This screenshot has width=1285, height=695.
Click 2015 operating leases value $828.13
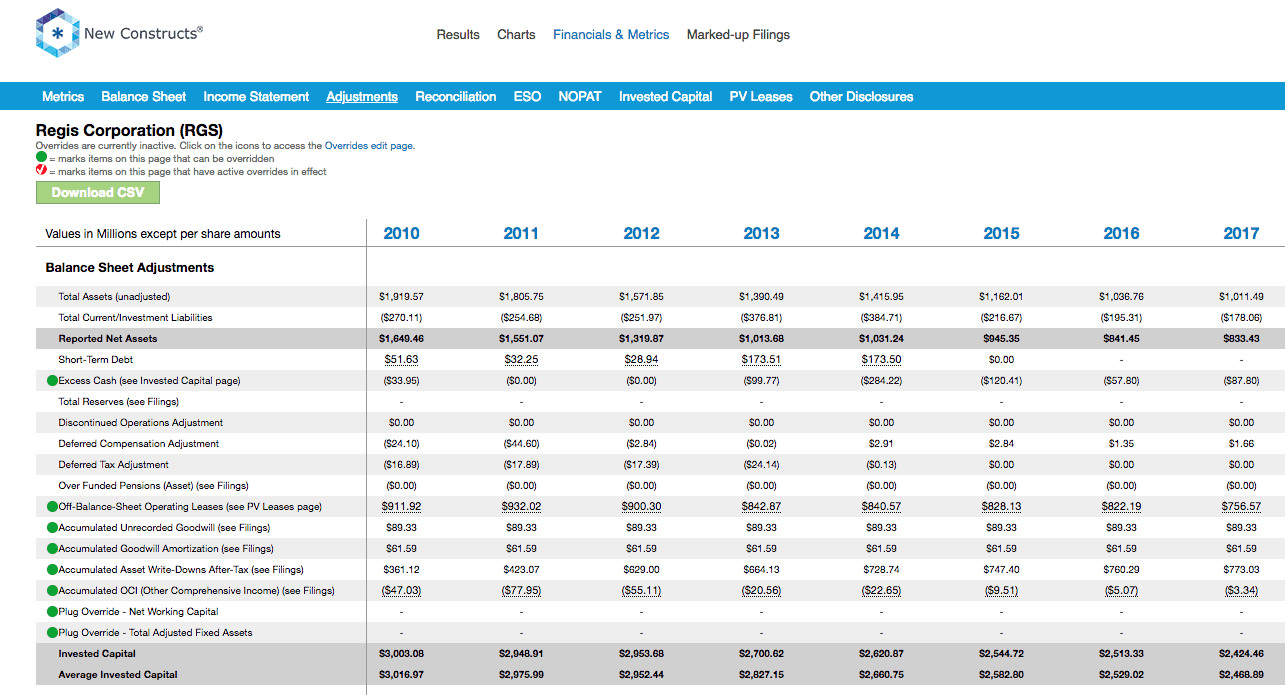point(1001,507)
